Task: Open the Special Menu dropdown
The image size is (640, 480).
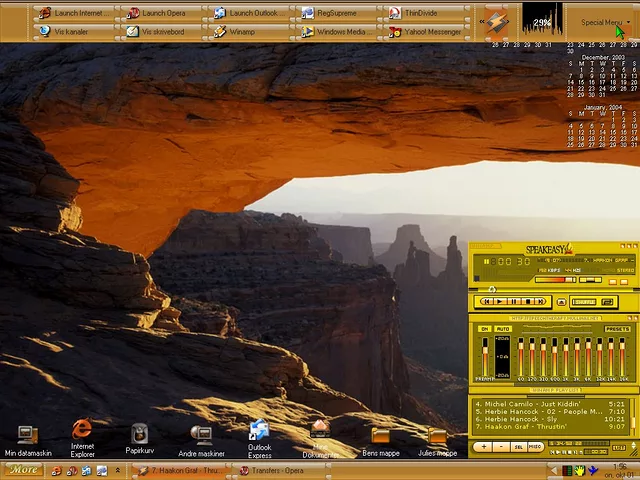Action: point(605,22)
